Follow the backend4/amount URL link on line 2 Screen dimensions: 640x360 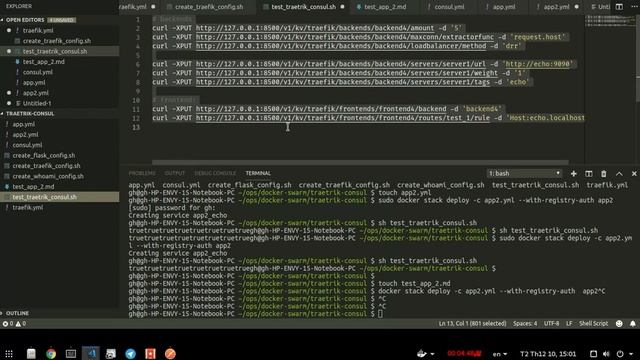(x=315, y=28)
